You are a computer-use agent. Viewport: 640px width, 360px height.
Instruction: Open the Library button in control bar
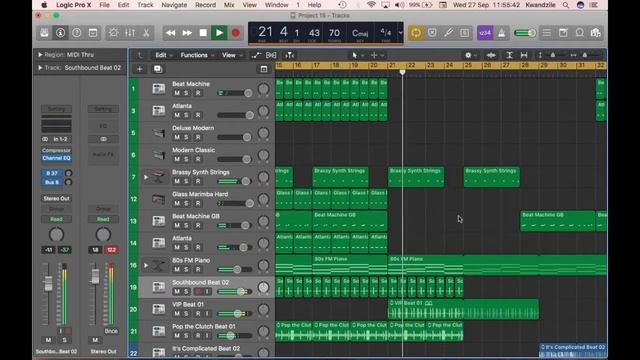click(x=44, y=33)
